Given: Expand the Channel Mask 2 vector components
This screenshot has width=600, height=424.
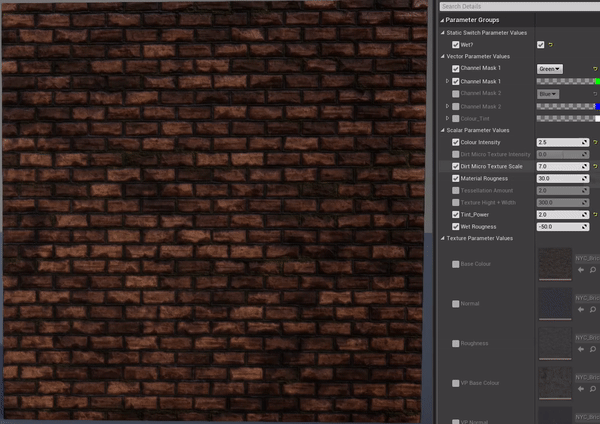Looking at the screenshot, I should pos(447,106).
